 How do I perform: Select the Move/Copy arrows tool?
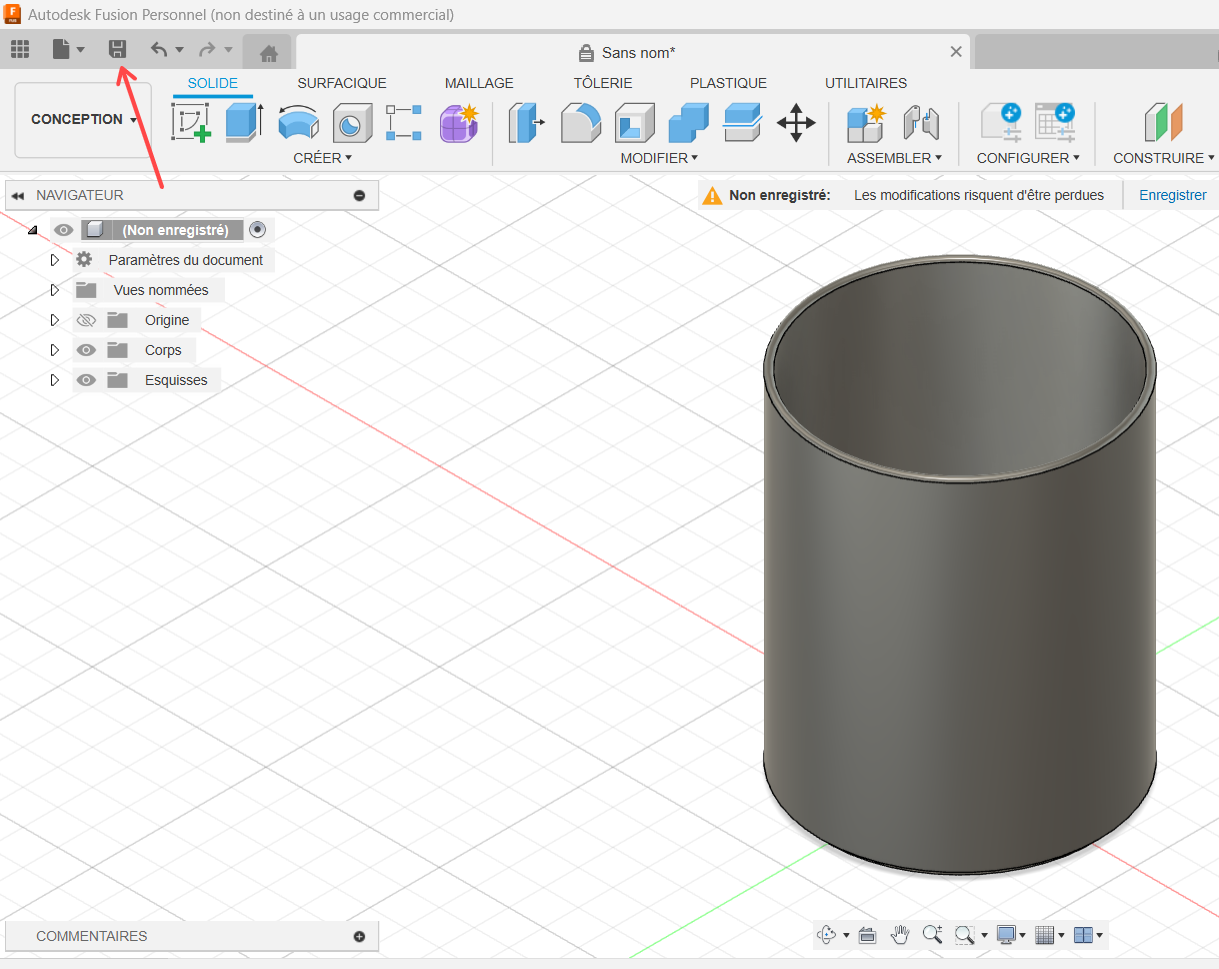point(796,123)
